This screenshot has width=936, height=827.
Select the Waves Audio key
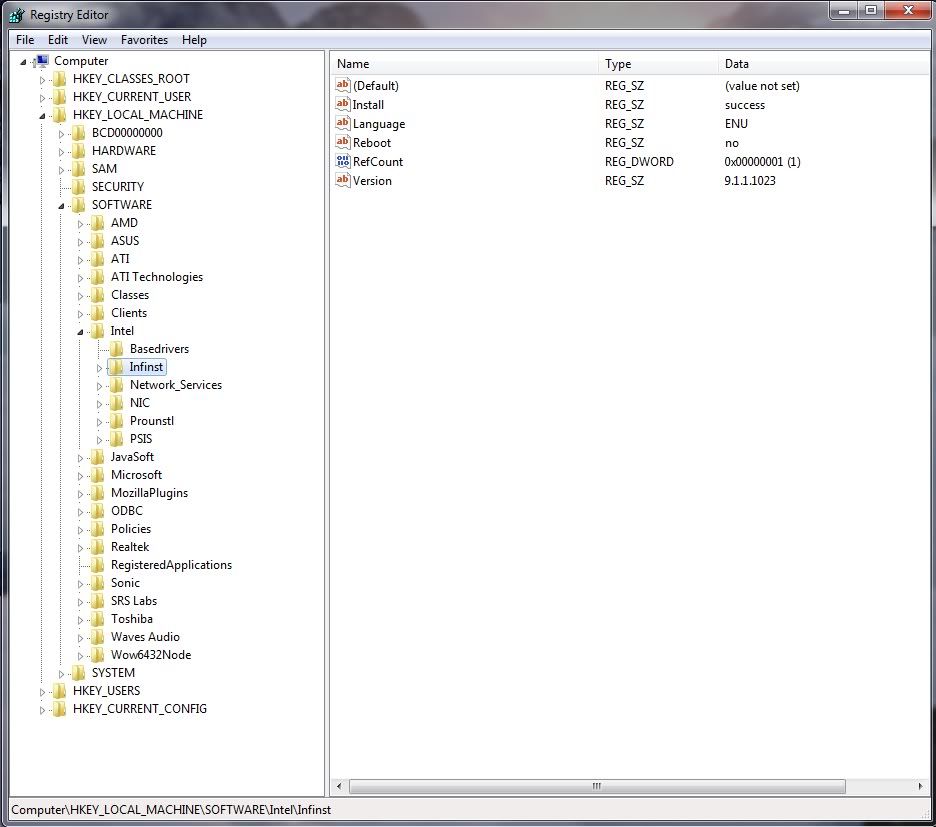[x=145, y=637]
